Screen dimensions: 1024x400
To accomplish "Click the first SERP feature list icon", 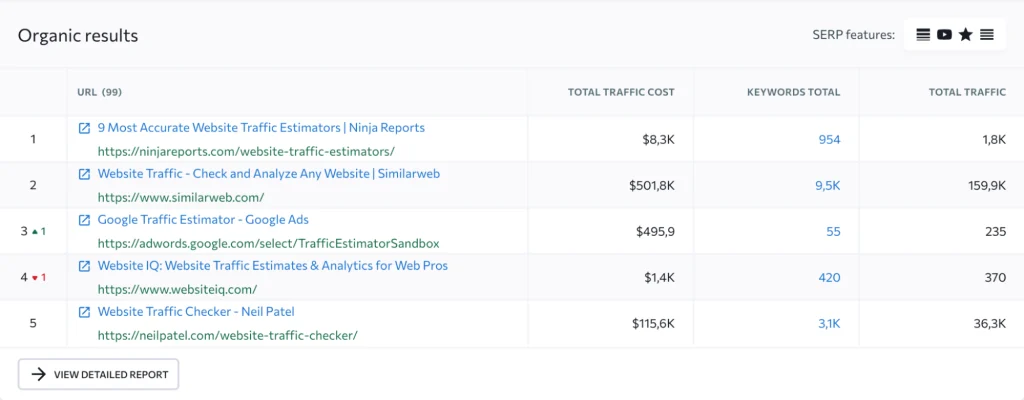I will (923, 35).
